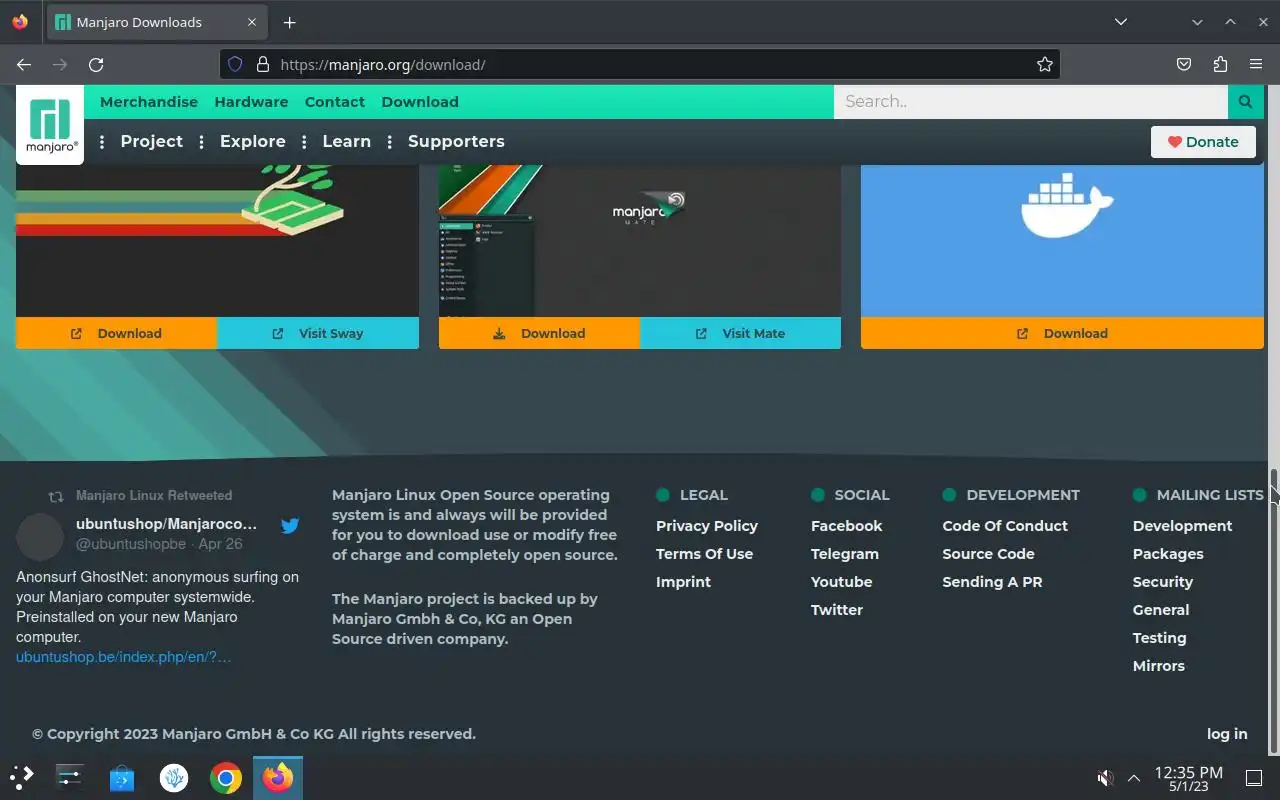The image size is (1280, 800).
Task: Open the Project menu in the navigation
Action: (x=152, y=141)
